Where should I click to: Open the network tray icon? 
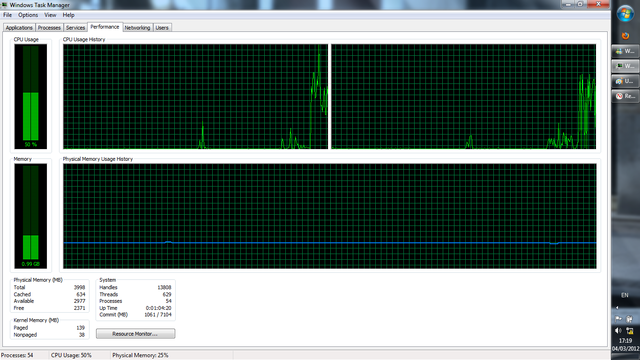click(x=630, y=331)
